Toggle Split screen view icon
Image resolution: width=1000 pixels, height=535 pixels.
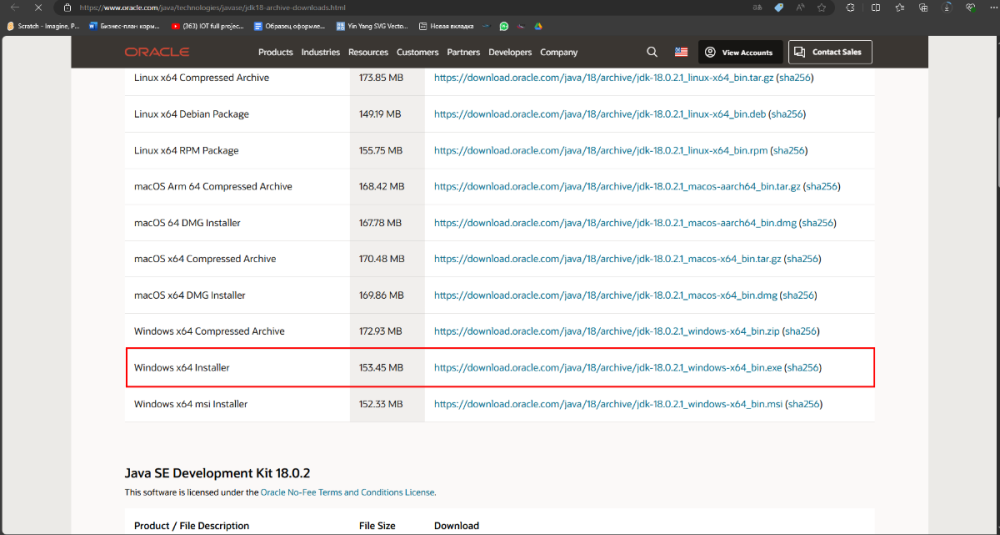876,7
